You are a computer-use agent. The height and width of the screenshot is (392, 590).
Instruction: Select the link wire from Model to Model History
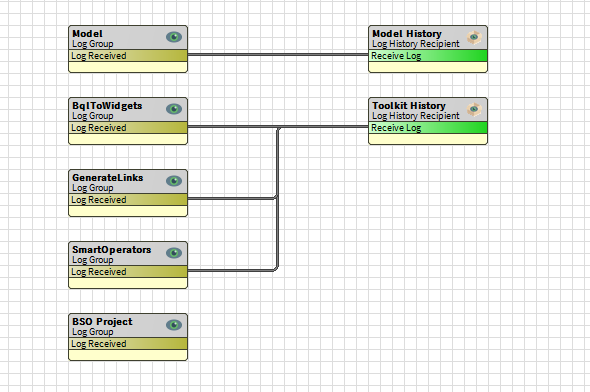278,55
